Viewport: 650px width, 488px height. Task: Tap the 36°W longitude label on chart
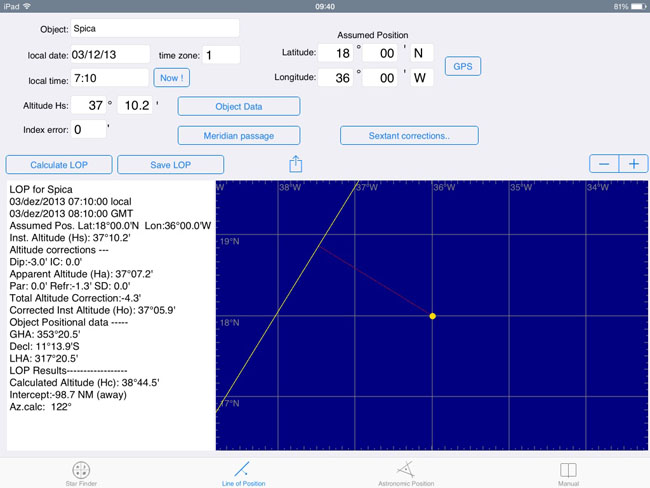point(444,187)
